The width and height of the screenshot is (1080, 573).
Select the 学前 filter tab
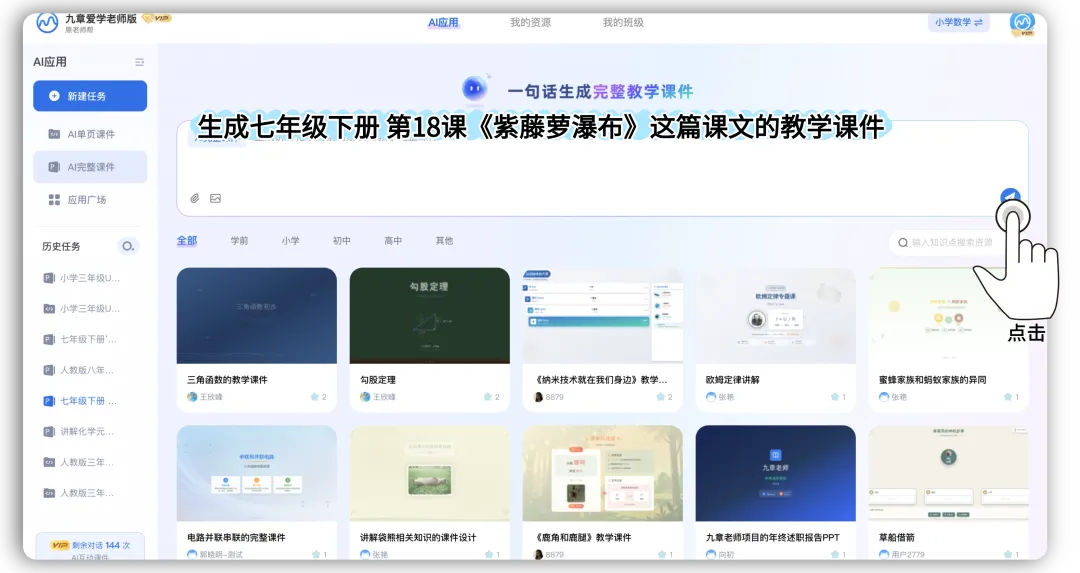(x=239, y=240)
